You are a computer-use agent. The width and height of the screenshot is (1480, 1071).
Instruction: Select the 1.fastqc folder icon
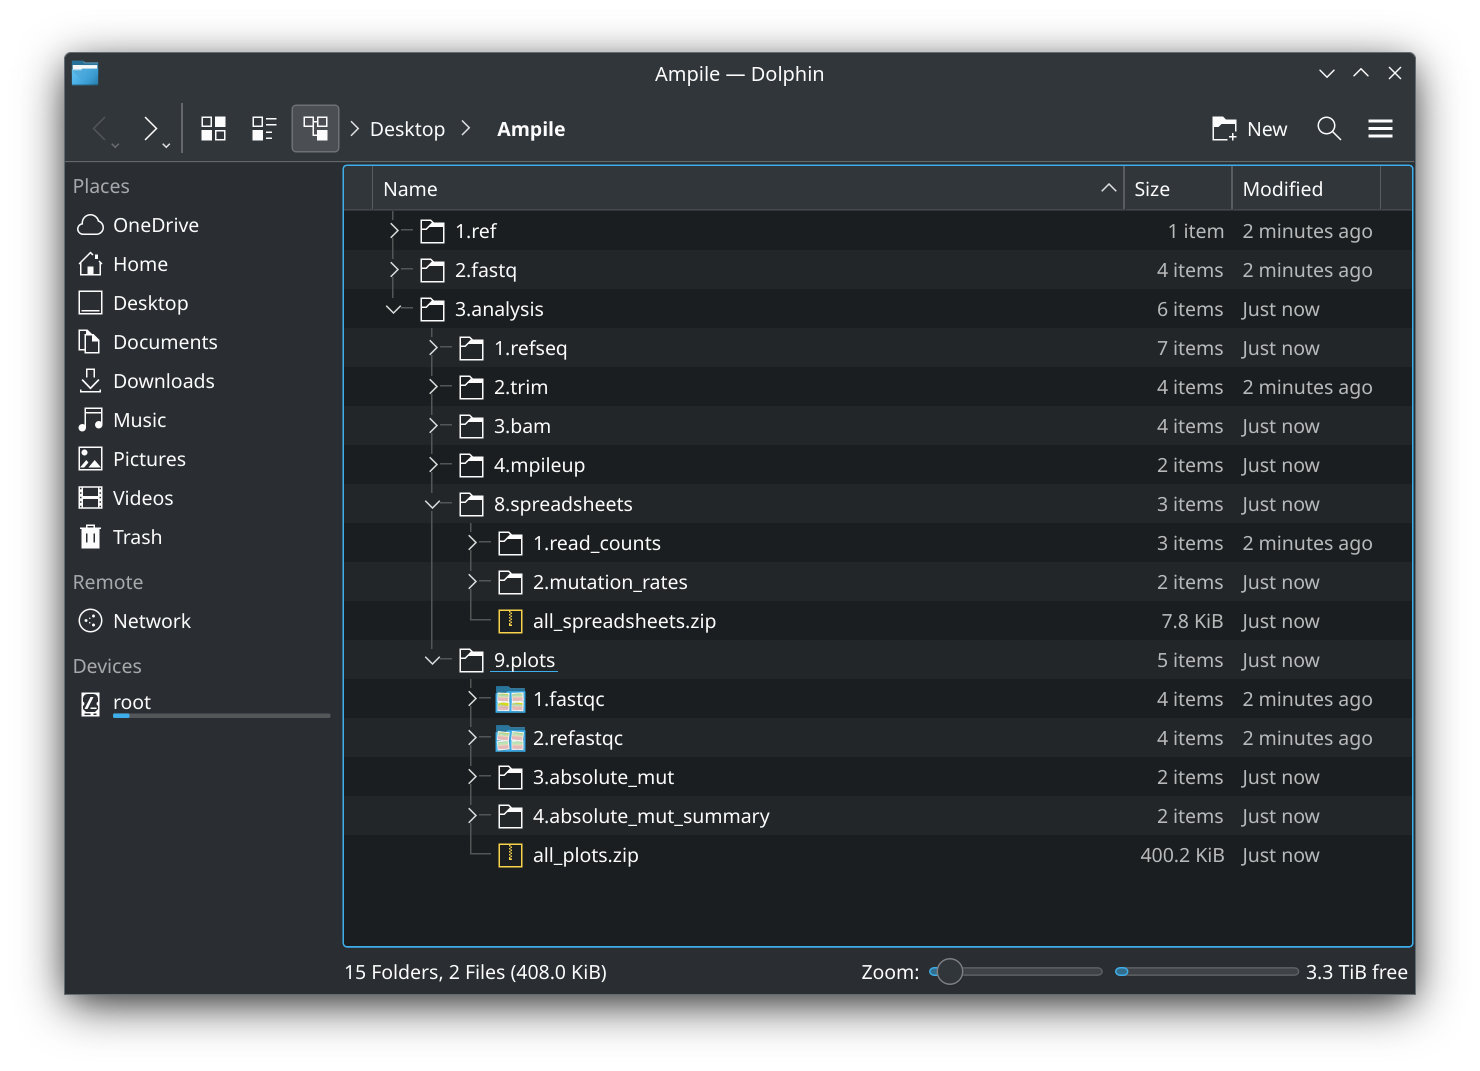coord(510,699)
